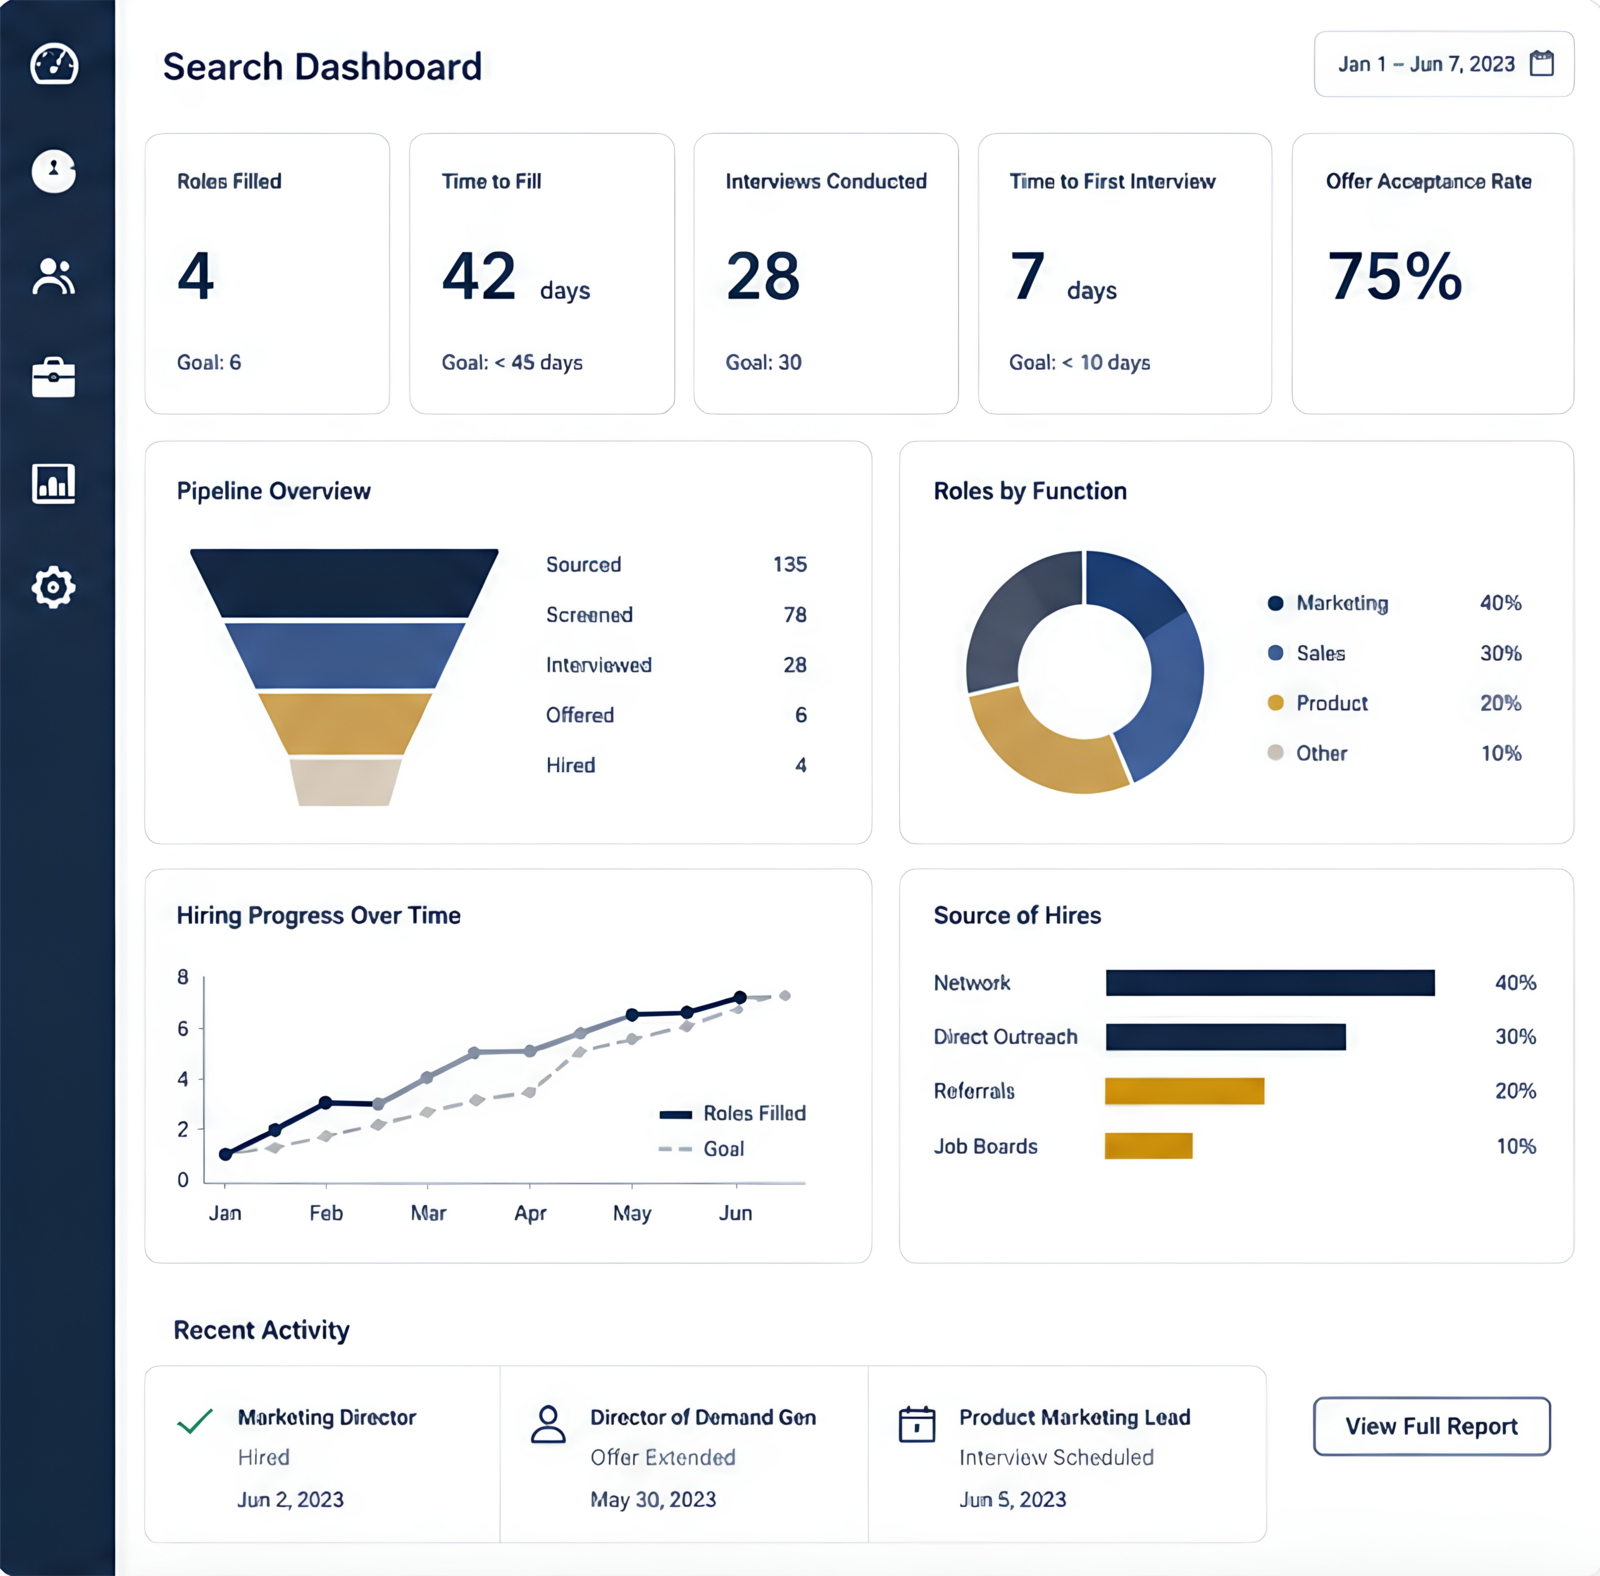Click the Job Boards gold bar

tap(1148, 1146)
